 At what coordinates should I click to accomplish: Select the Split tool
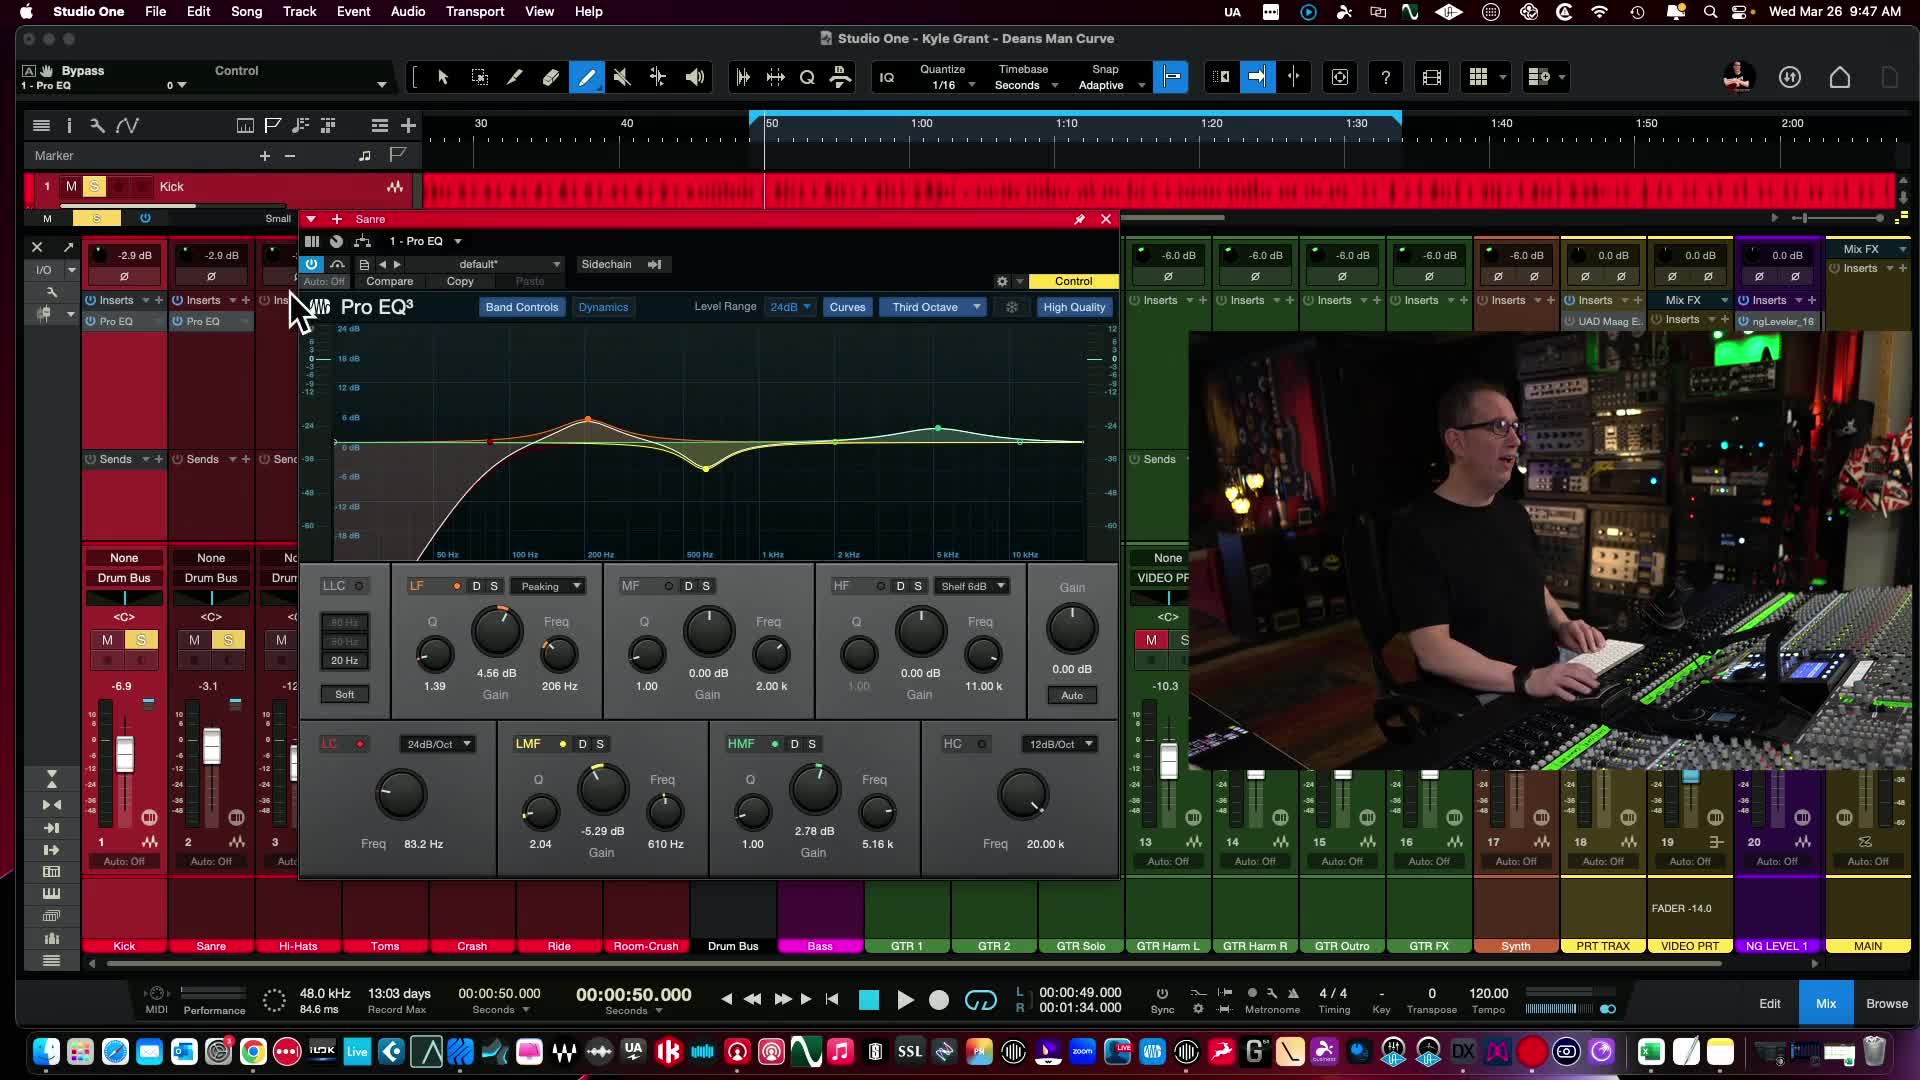(x=515, y=77)
